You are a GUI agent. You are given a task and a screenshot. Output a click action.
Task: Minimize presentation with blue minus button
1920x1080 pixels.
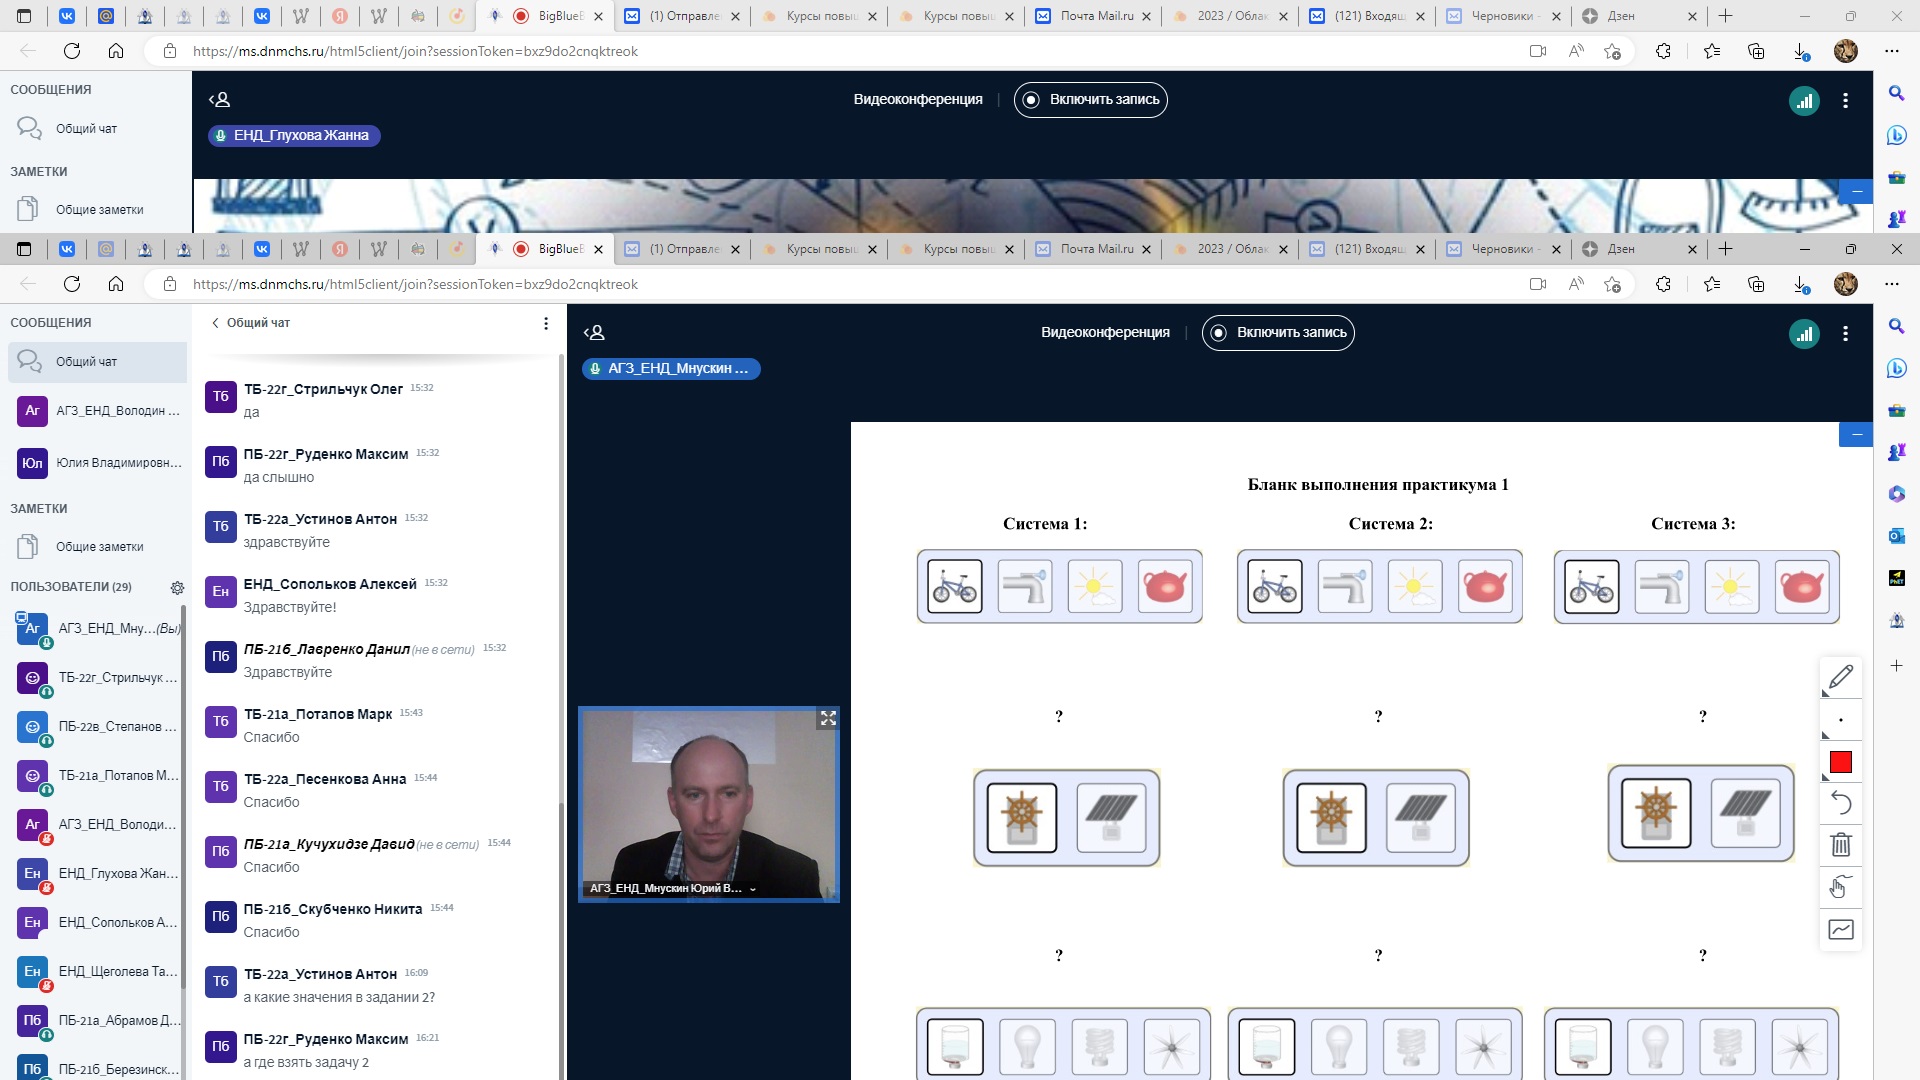[1856, 434]
